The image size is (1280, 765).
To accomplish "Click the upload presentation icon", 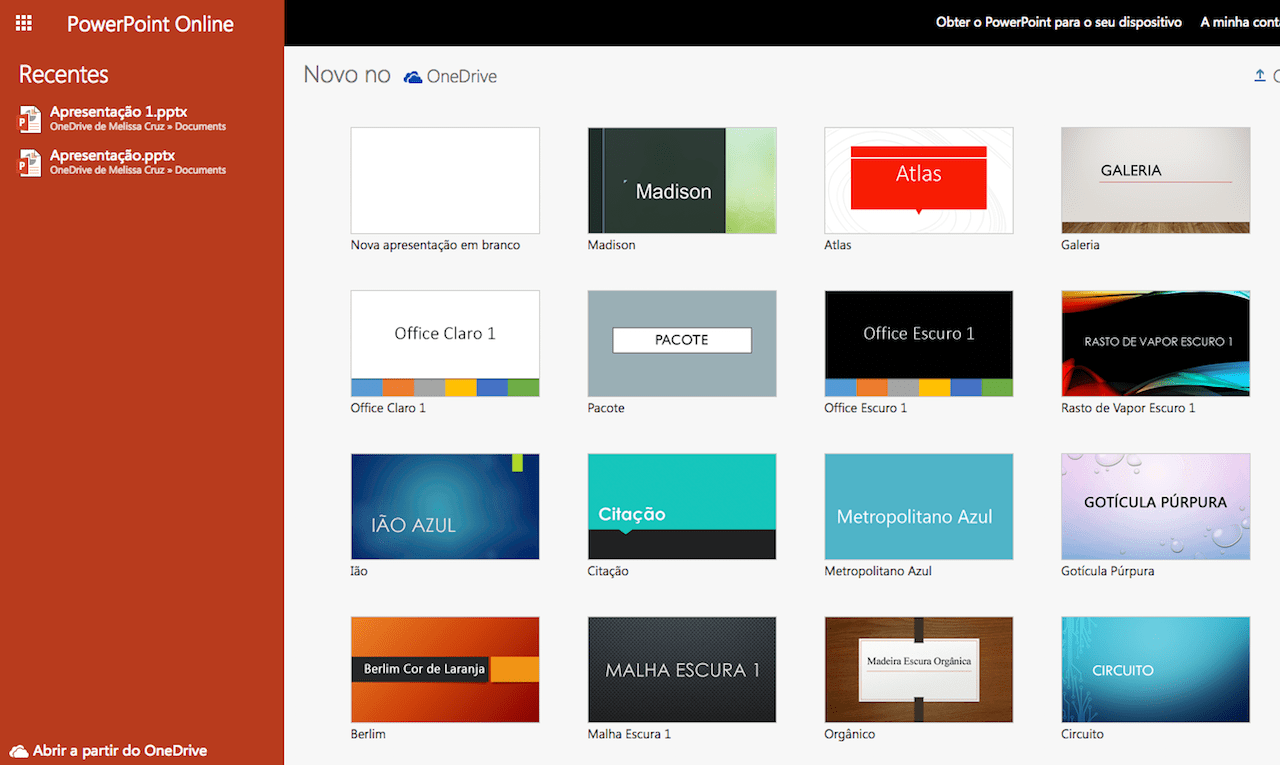I will [x=1262, y=75].
